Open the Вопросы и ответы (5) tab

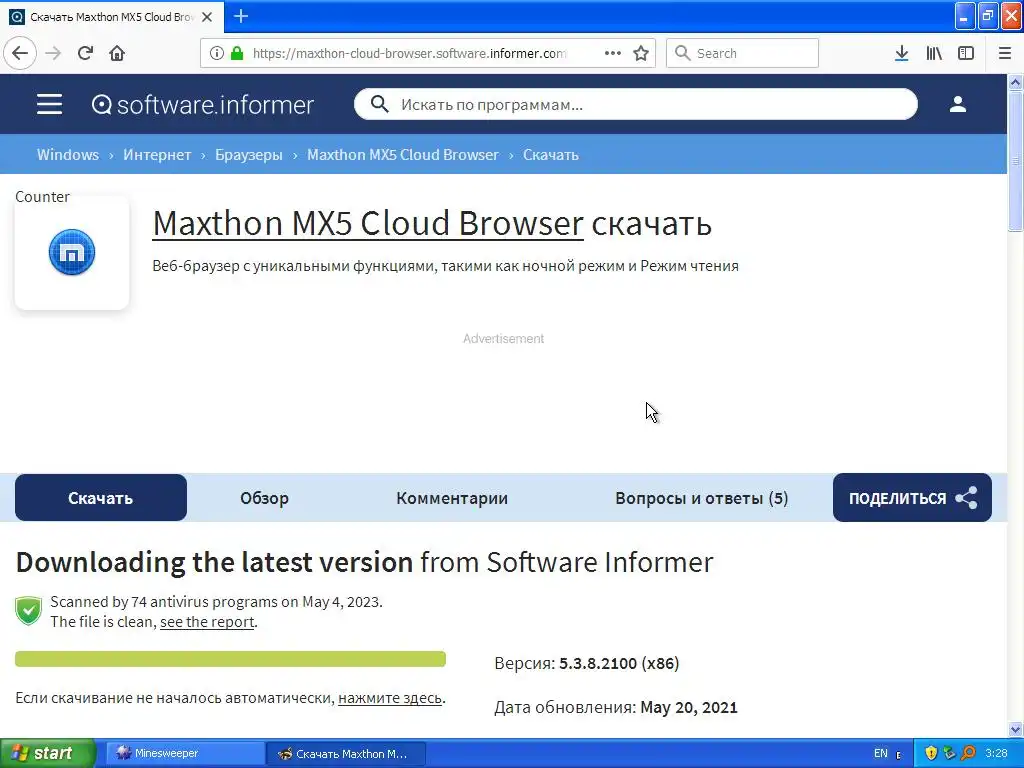701,498
